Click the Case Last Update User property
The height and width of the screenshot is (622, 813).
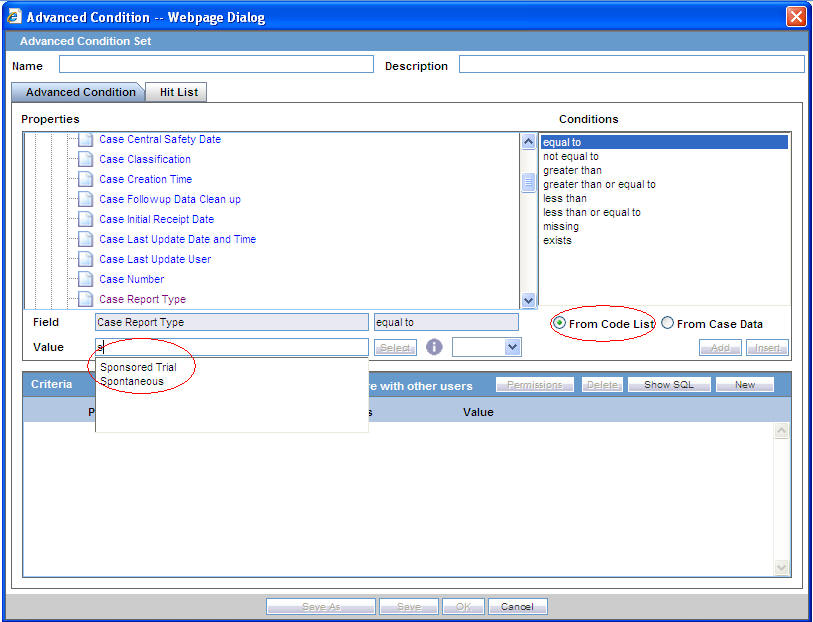tap(155, 259)
